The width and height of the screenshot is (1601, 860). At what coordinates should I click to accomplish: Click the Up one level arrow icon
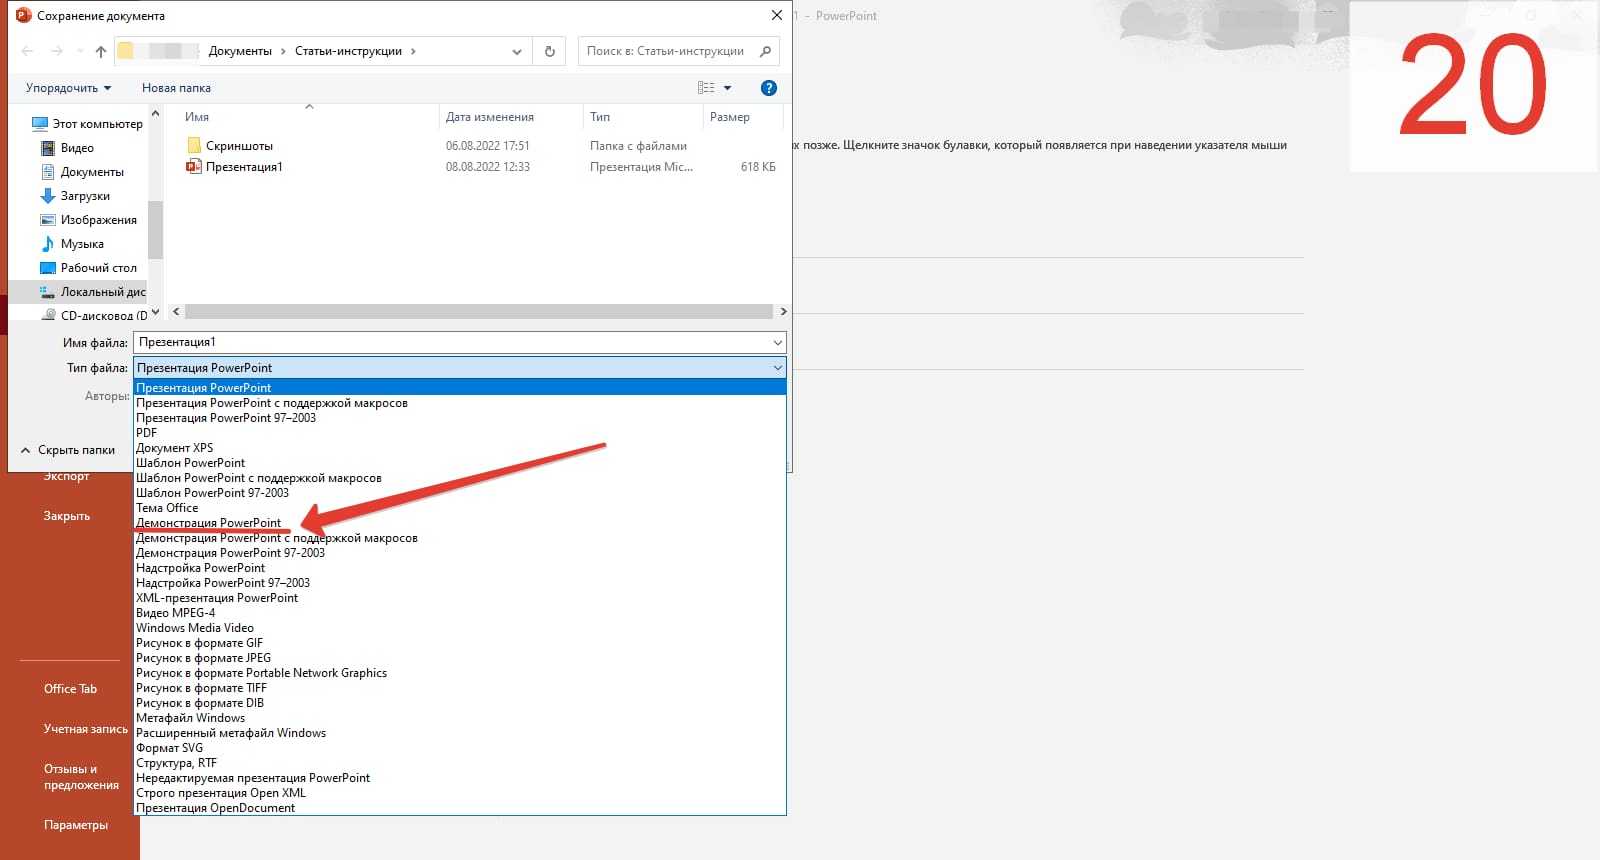click(100, 52)
